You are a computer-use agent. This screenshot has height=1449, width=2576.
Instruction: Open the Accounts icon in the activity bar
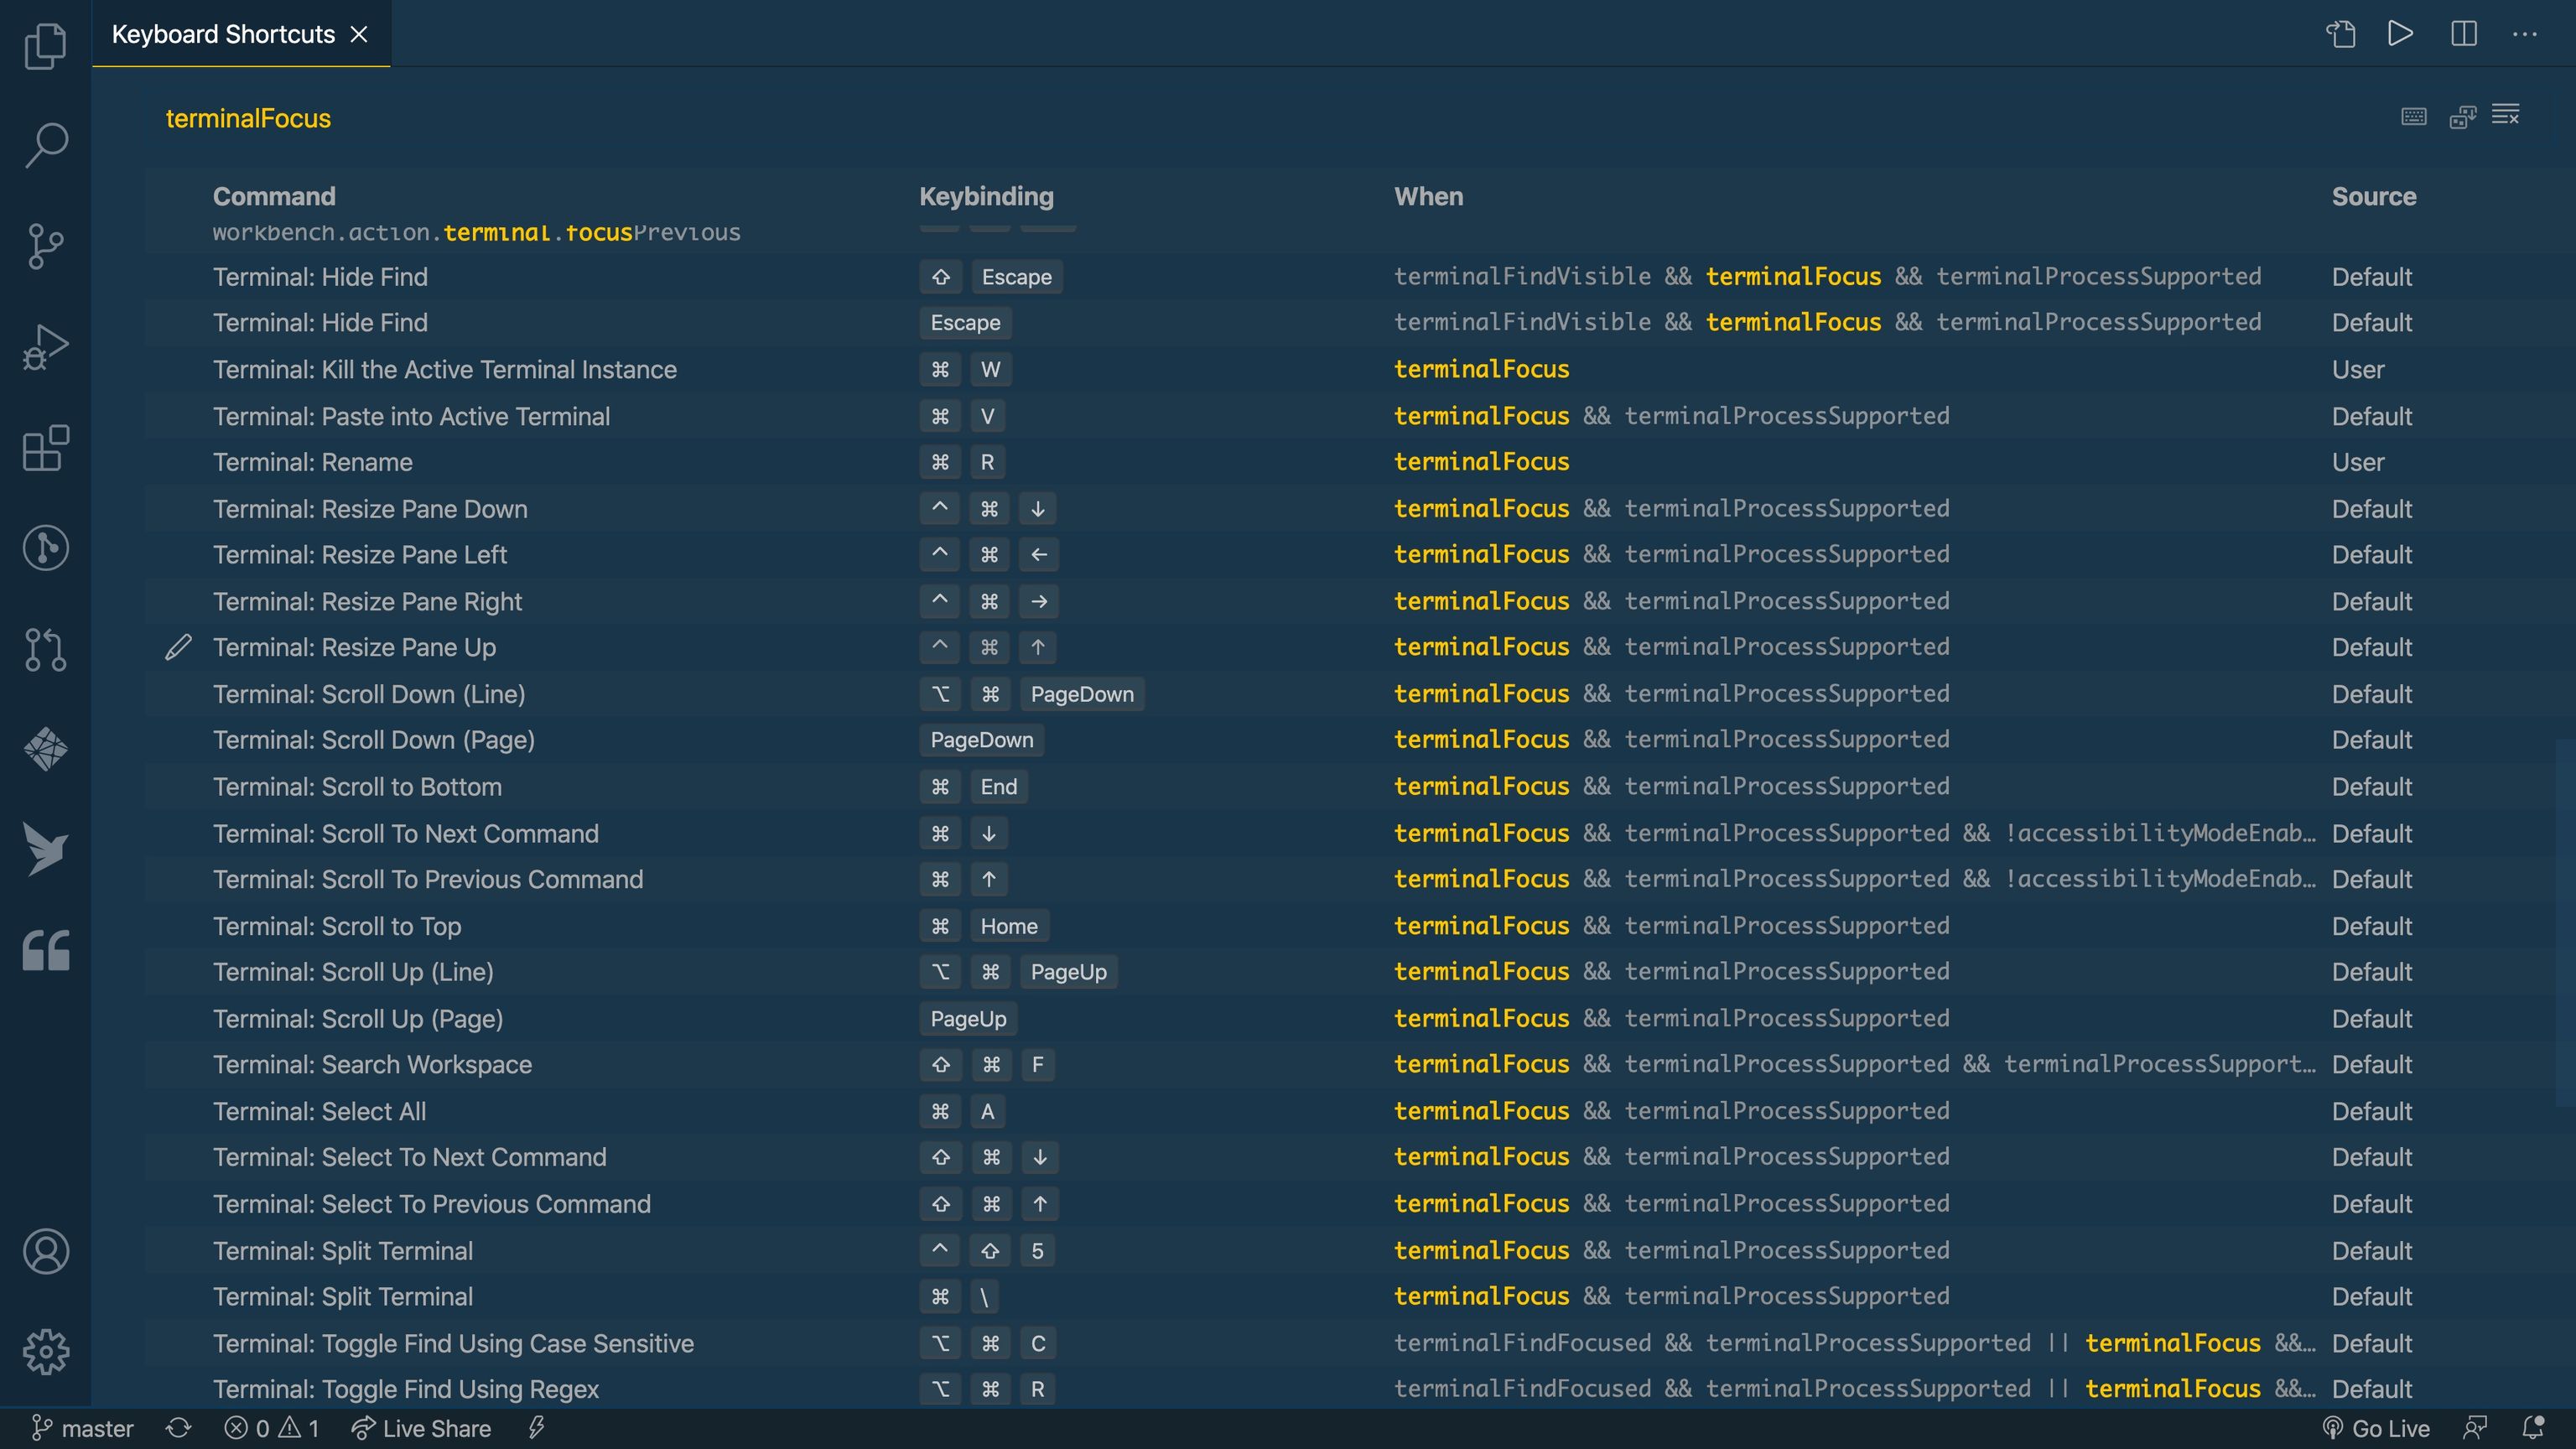45,1251
